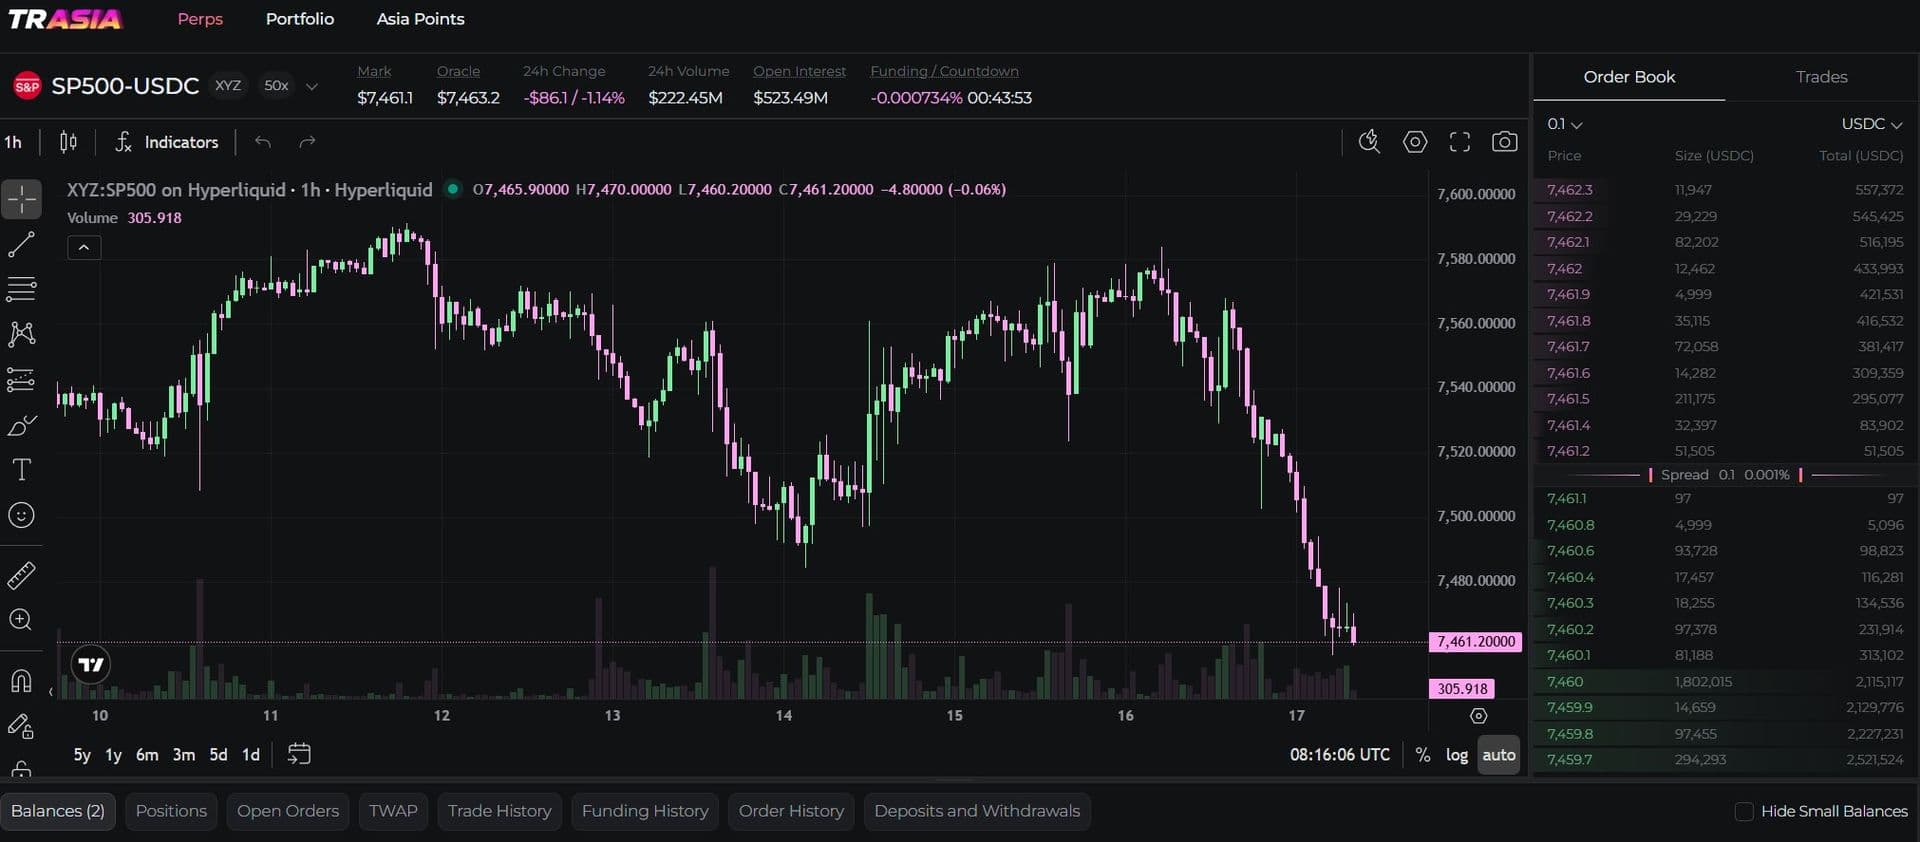Set chart range to 3m

[184, 755]
